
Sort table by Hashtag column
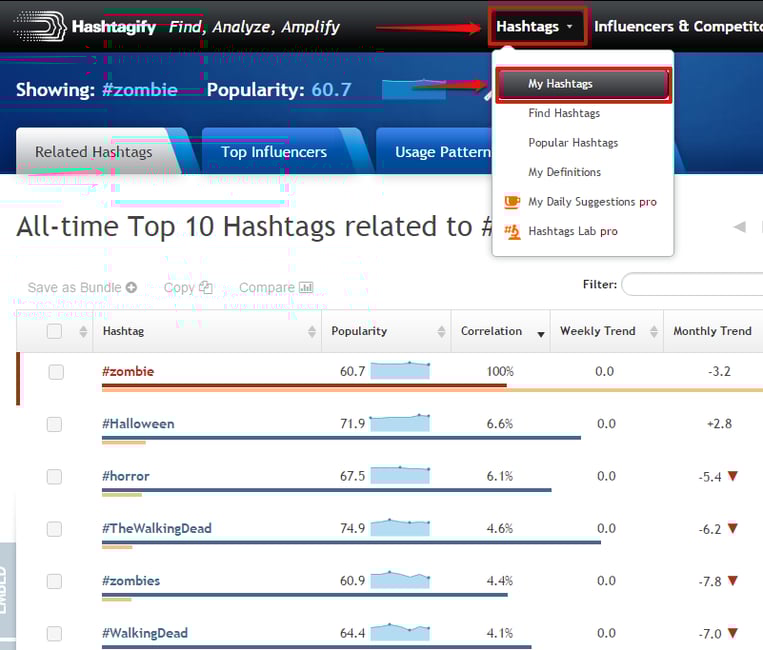click(207, 331)
